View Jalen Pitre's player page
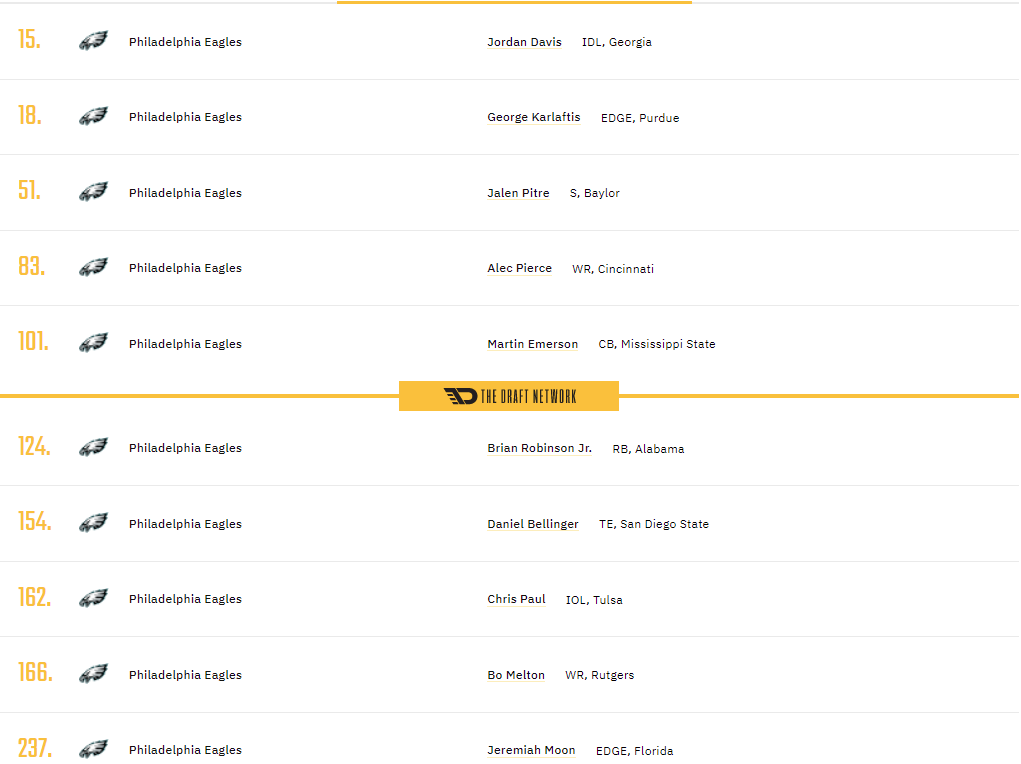Viewport: 1021px width, 764px height. (x=518, y=193)
